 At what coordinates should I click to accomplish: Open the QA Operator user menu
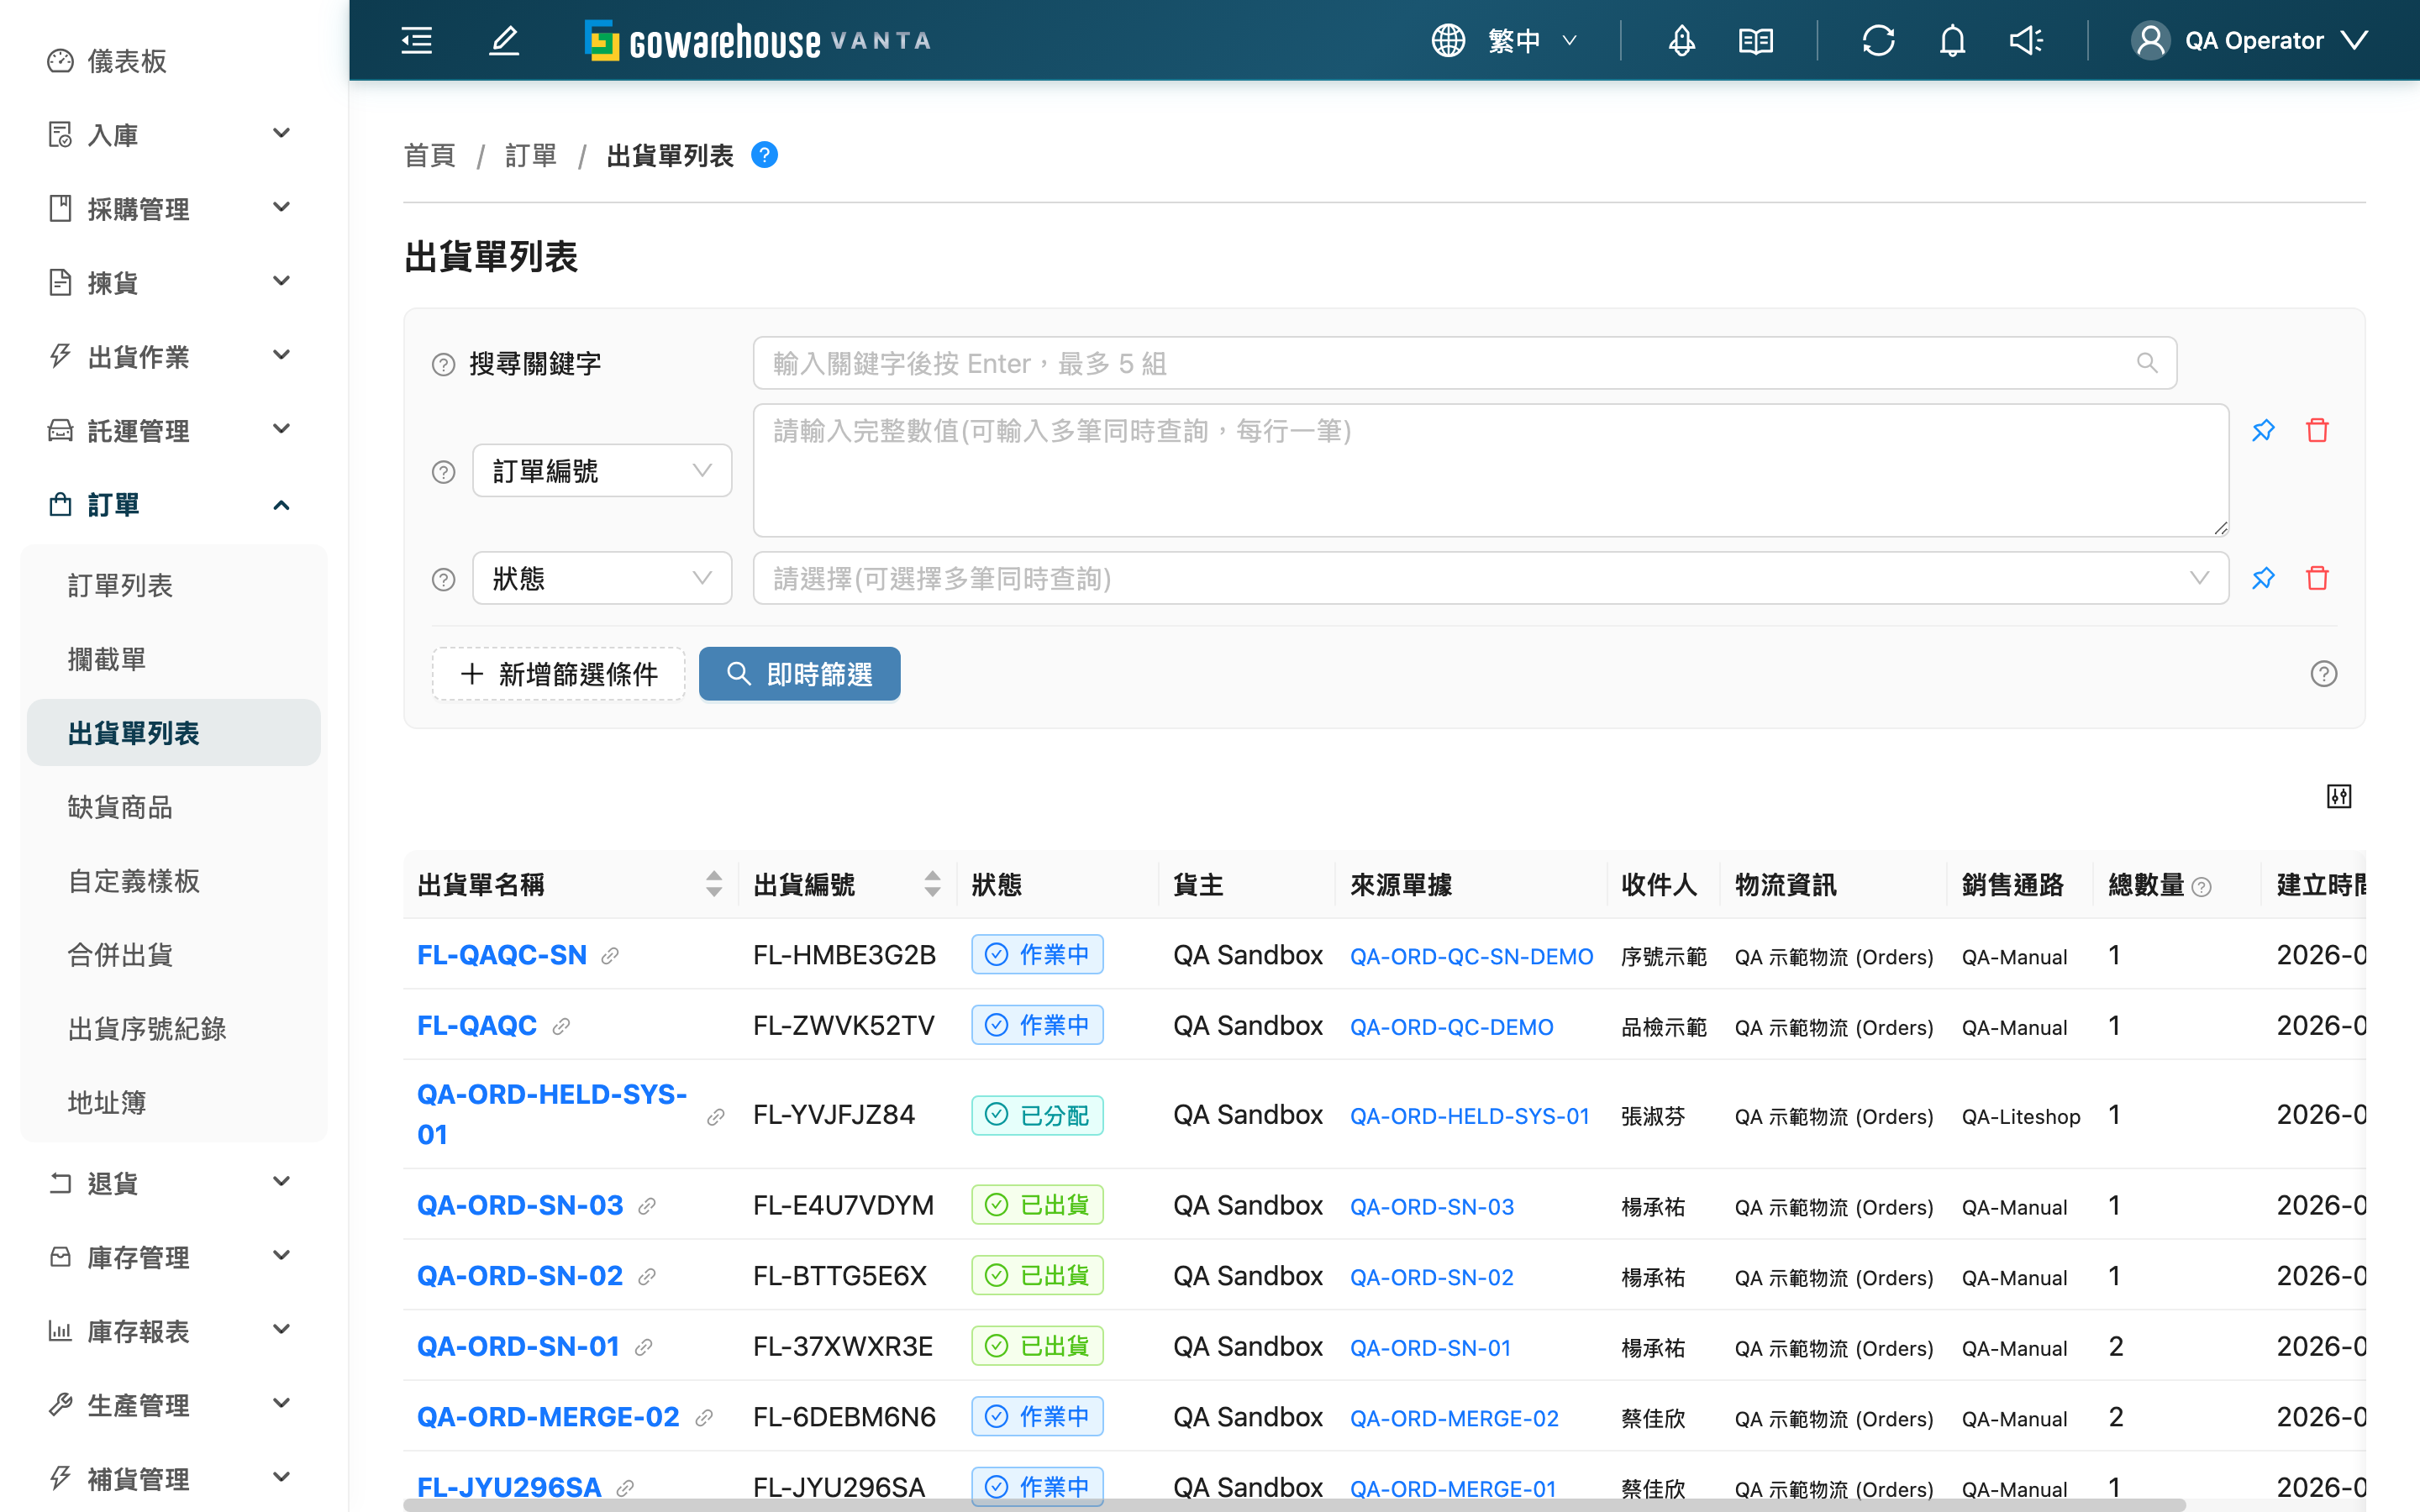(2250, 40)
